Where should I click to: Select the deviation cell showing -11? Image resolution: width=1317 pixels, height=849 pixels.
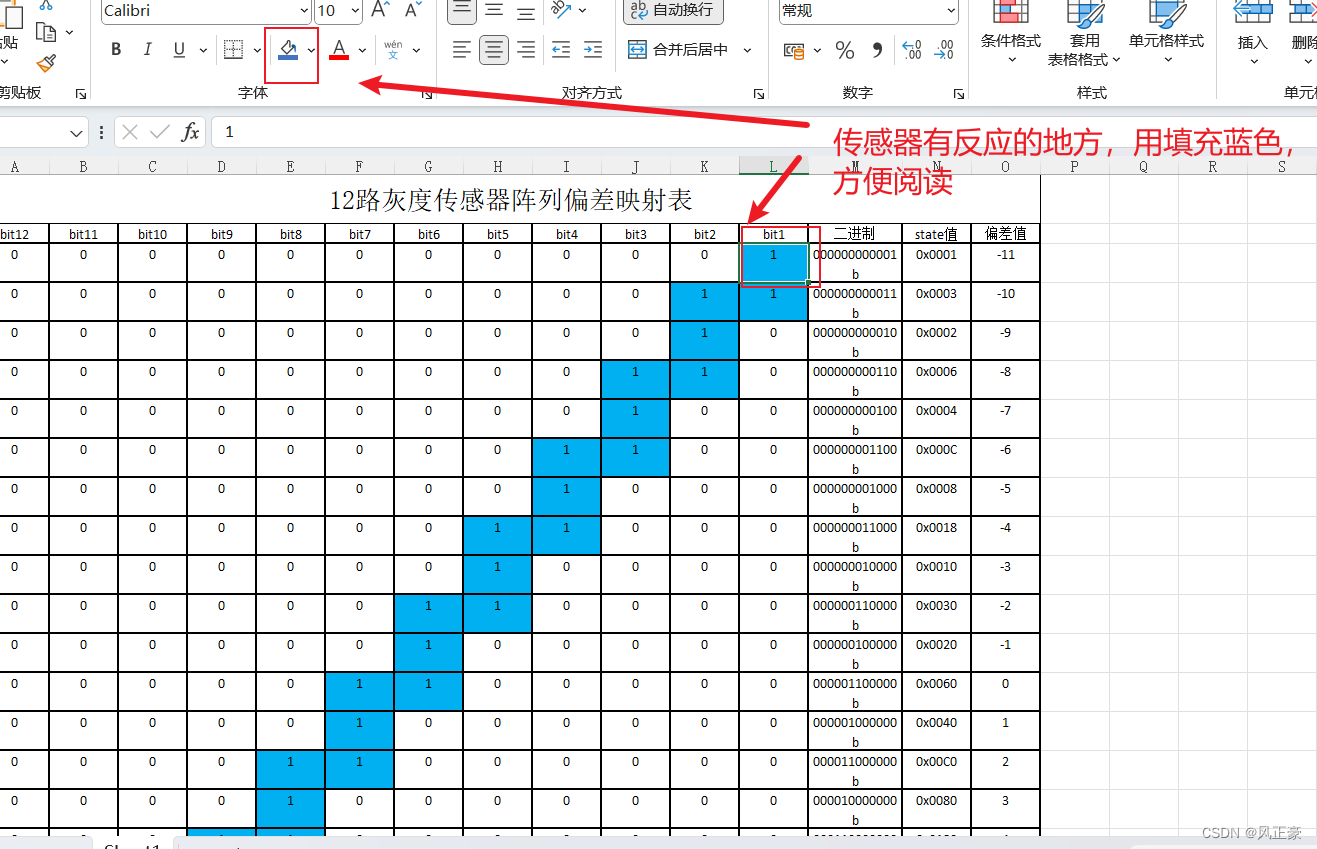point(1006,262)
